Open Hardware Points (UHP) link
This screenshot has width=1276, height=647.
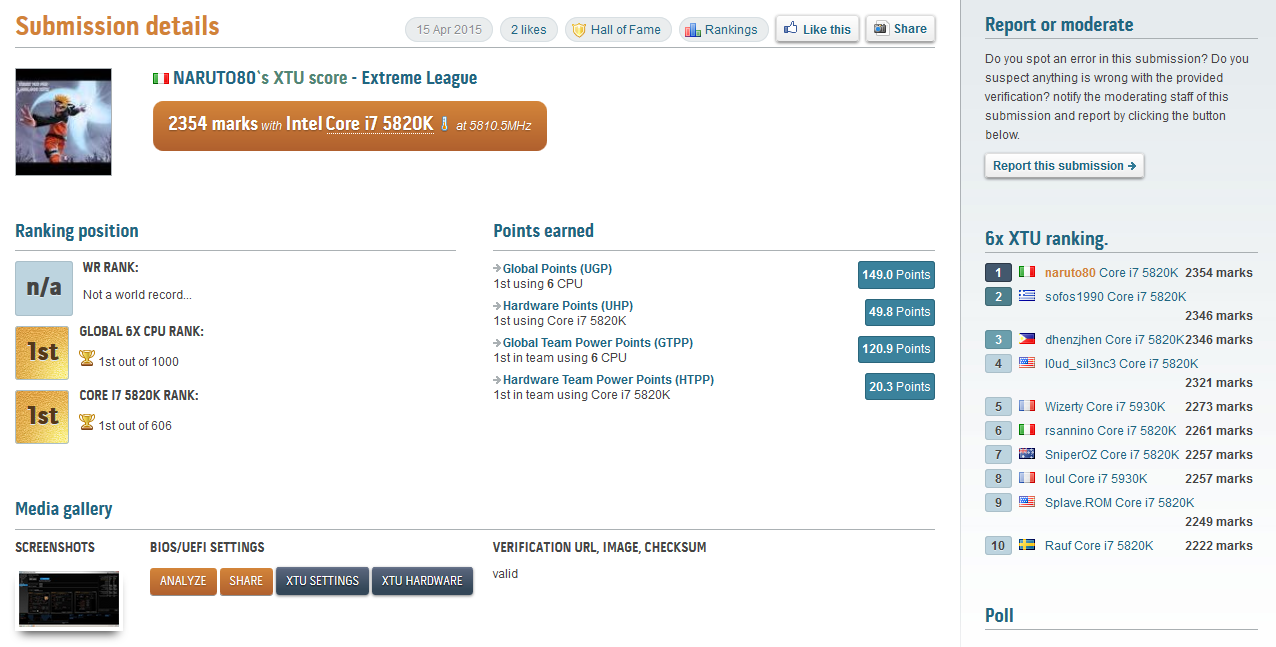[568, 306]
